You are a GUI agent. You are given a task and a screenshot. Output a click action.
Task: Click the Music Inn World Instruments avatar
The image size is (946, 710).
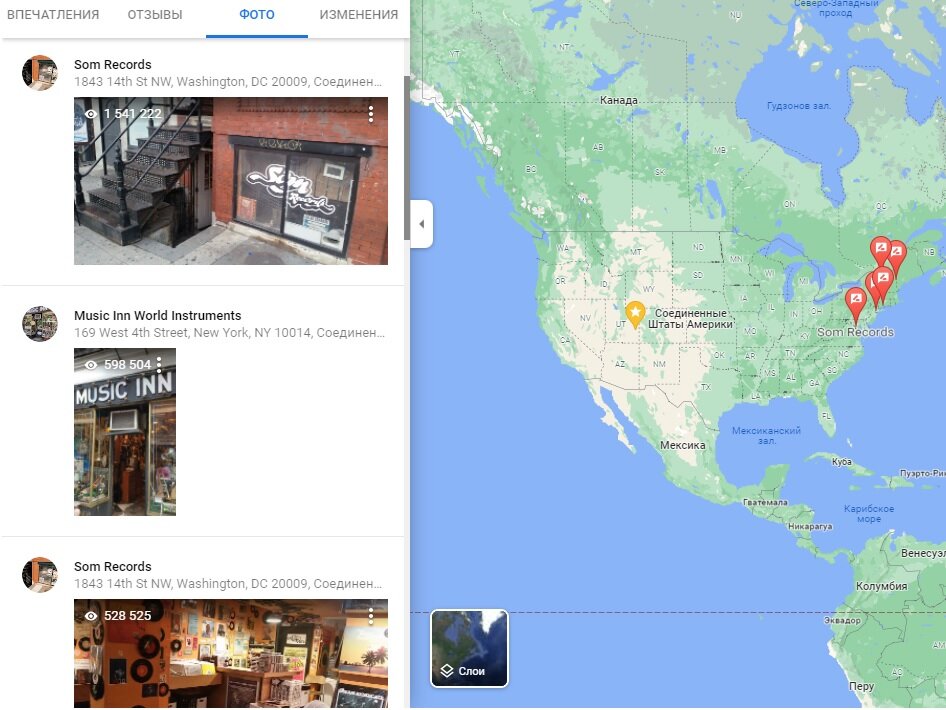click(40, 323)
